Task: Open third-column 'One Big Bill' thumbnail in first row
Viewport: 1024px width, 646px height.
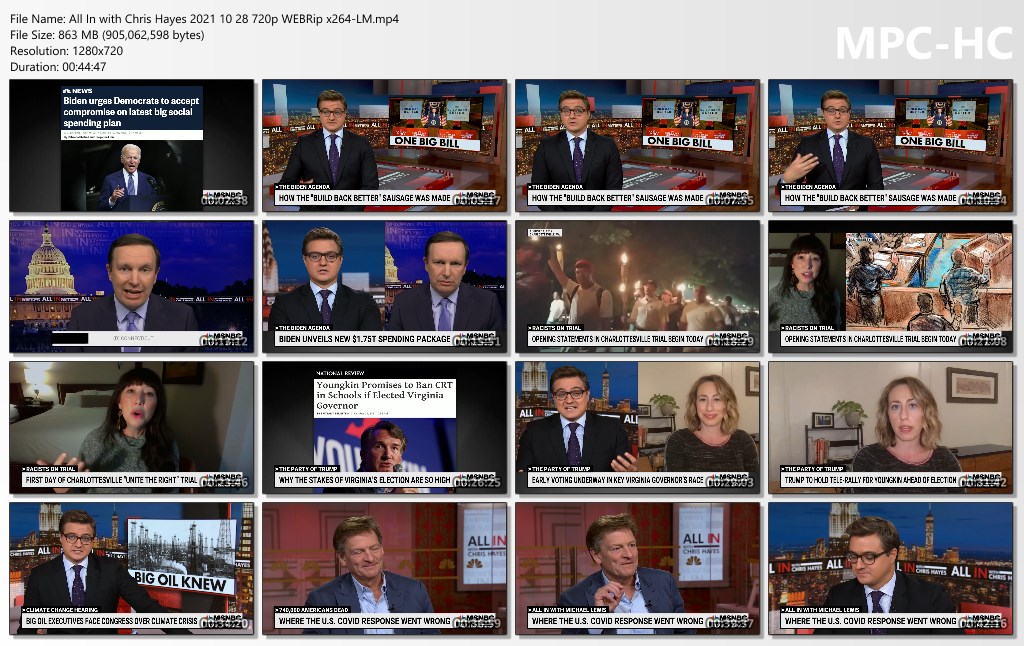Action: (x=637, y=146)
